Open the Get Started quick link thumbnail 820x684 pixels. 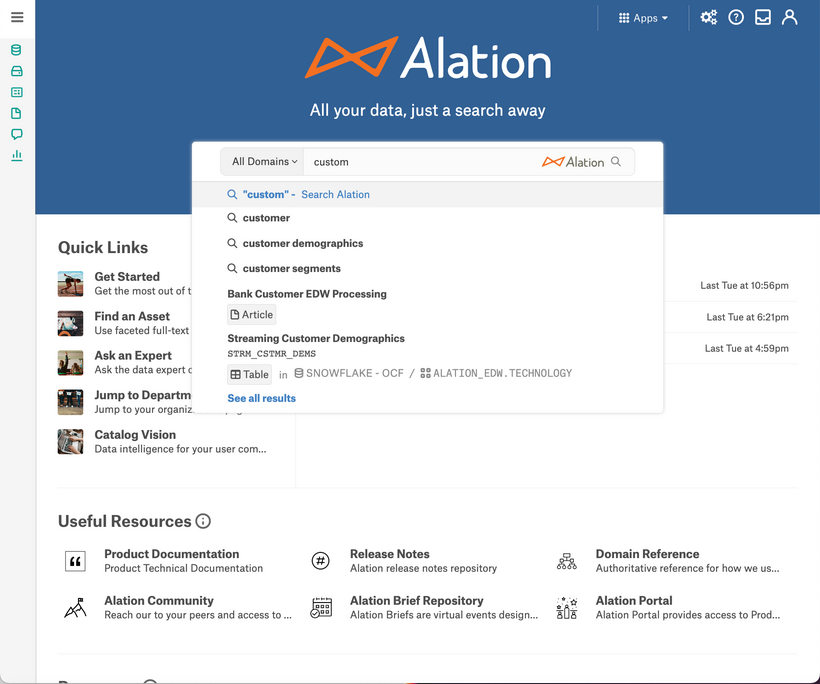[70, 284]
